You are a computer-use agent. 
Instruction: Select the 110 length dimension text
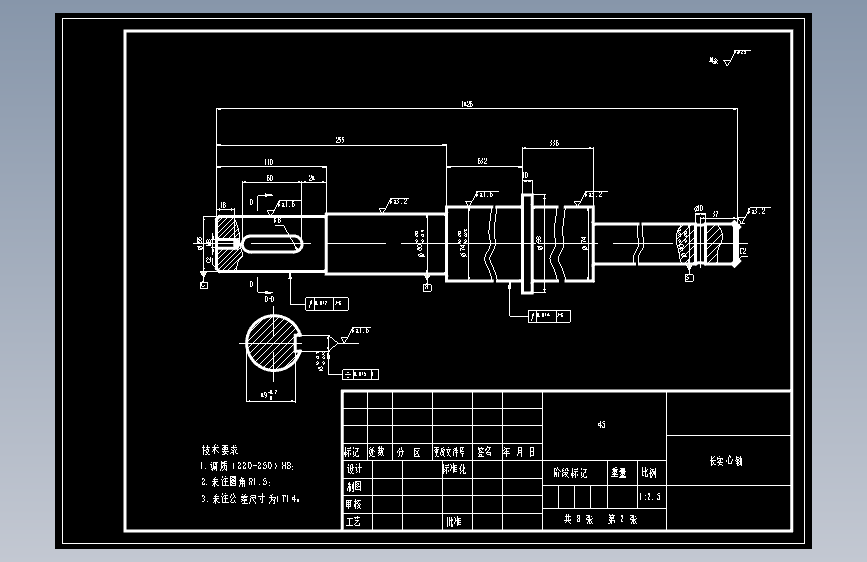pyautogui.click(x=269, y=162)
